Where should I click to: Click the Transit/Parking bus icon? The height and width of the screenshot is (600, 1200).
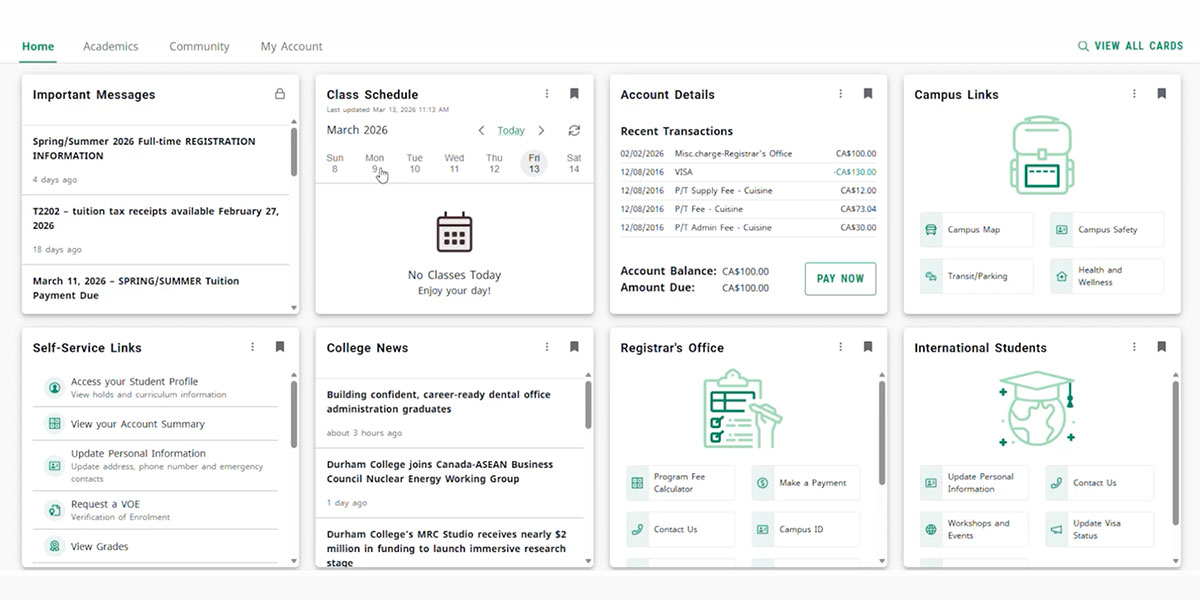(931, 276)
